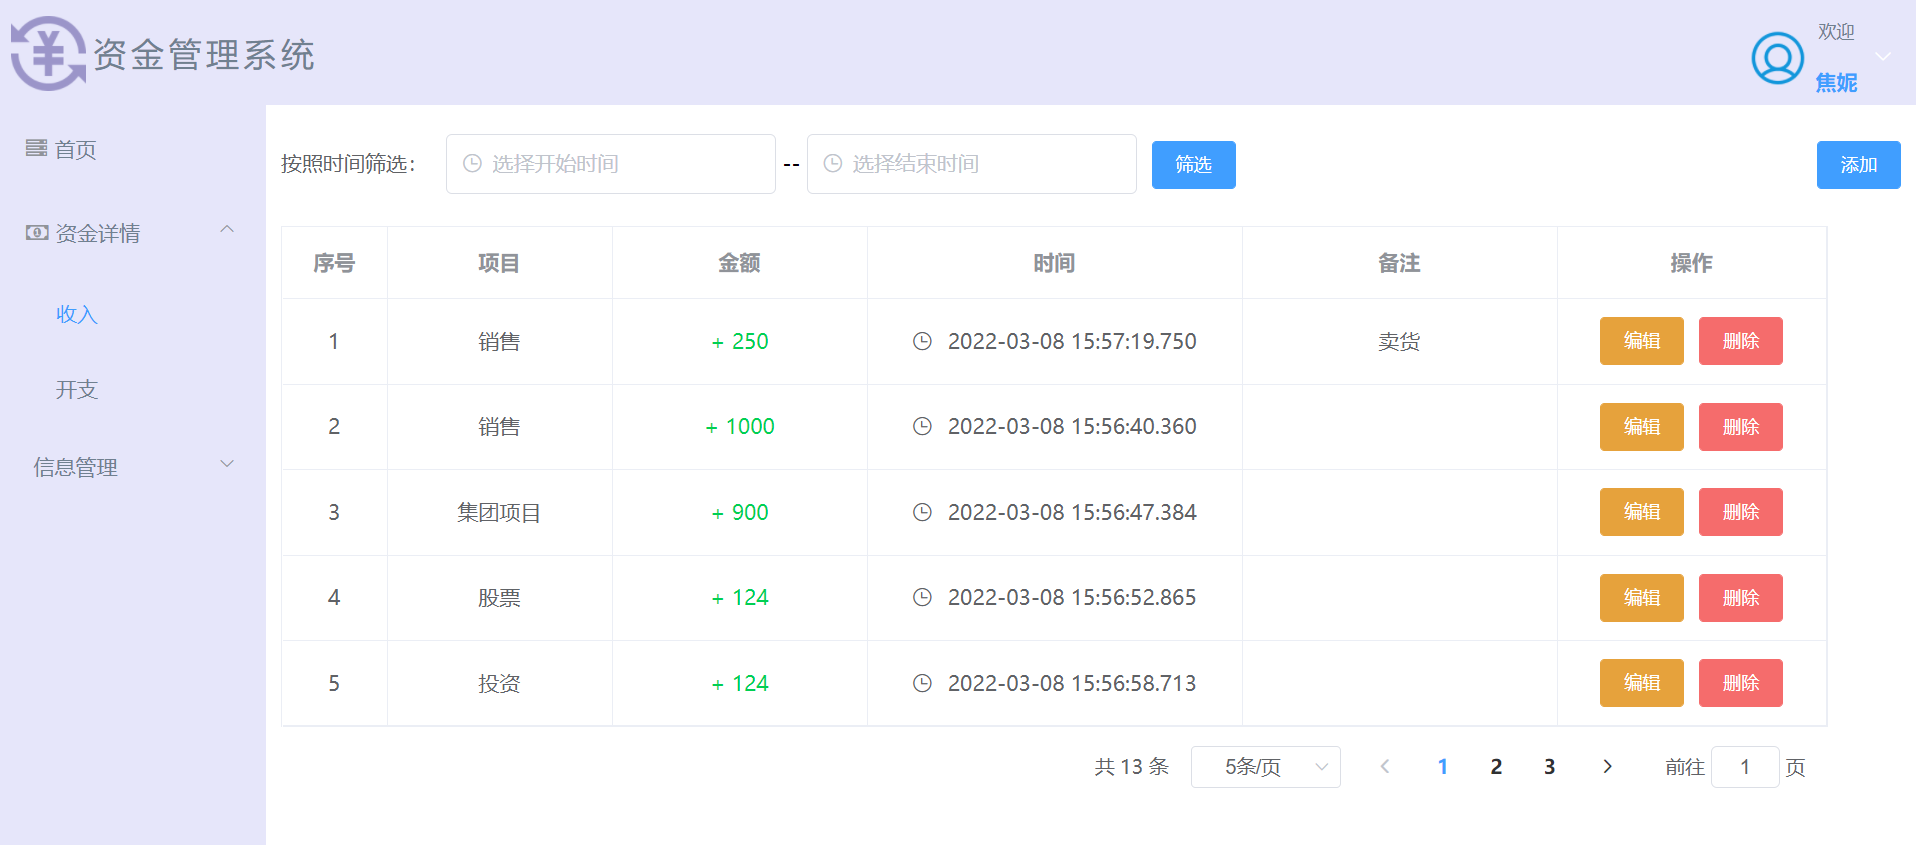Click the clock icon in start time field
Screen dimensions: 1916x845
tap(472, 163)
